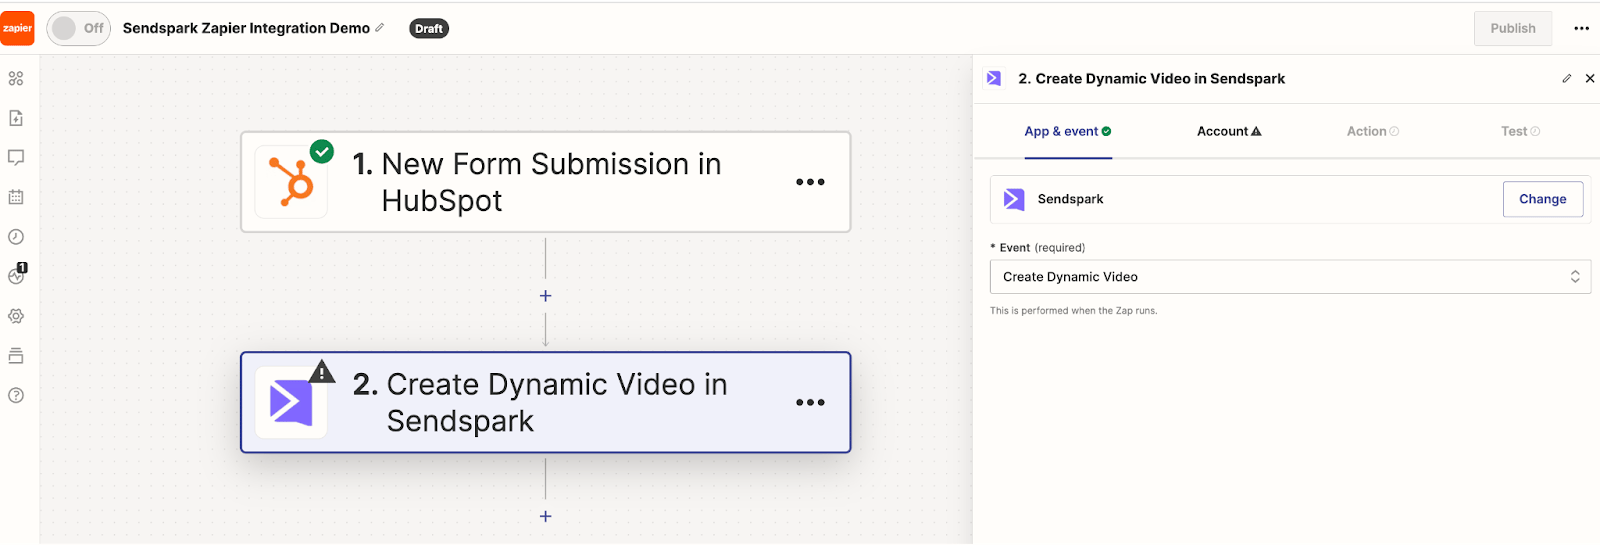Open the Zapier home logo
1600x545 pixels.
pyautogui.click(x=17, y=28)
